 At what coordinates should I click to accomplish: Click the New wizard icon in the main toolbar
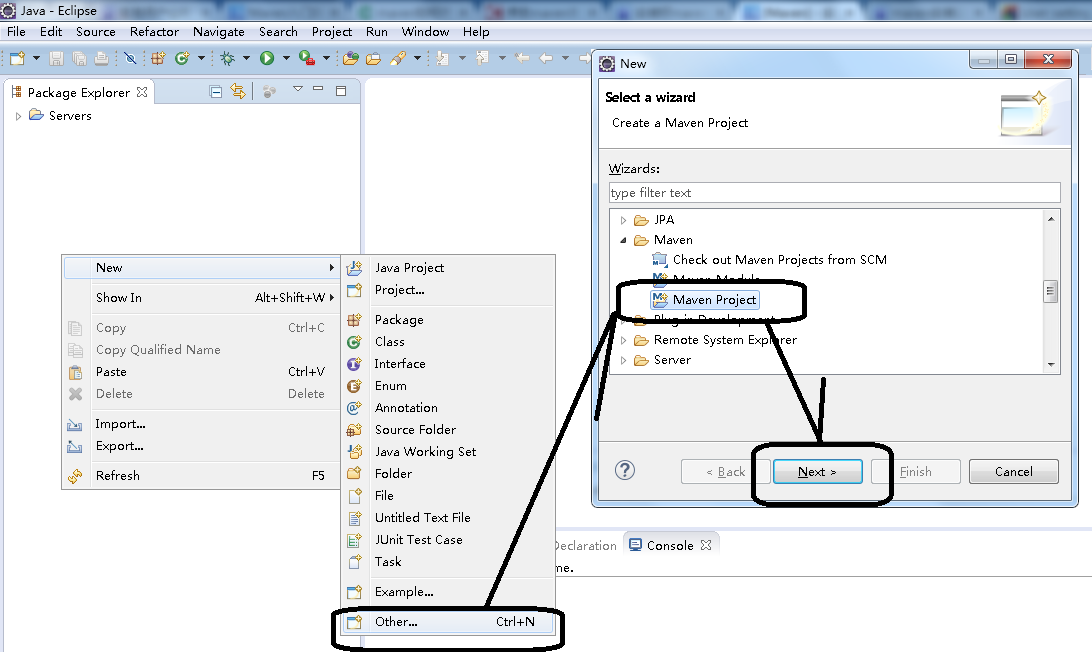(17, 59)
